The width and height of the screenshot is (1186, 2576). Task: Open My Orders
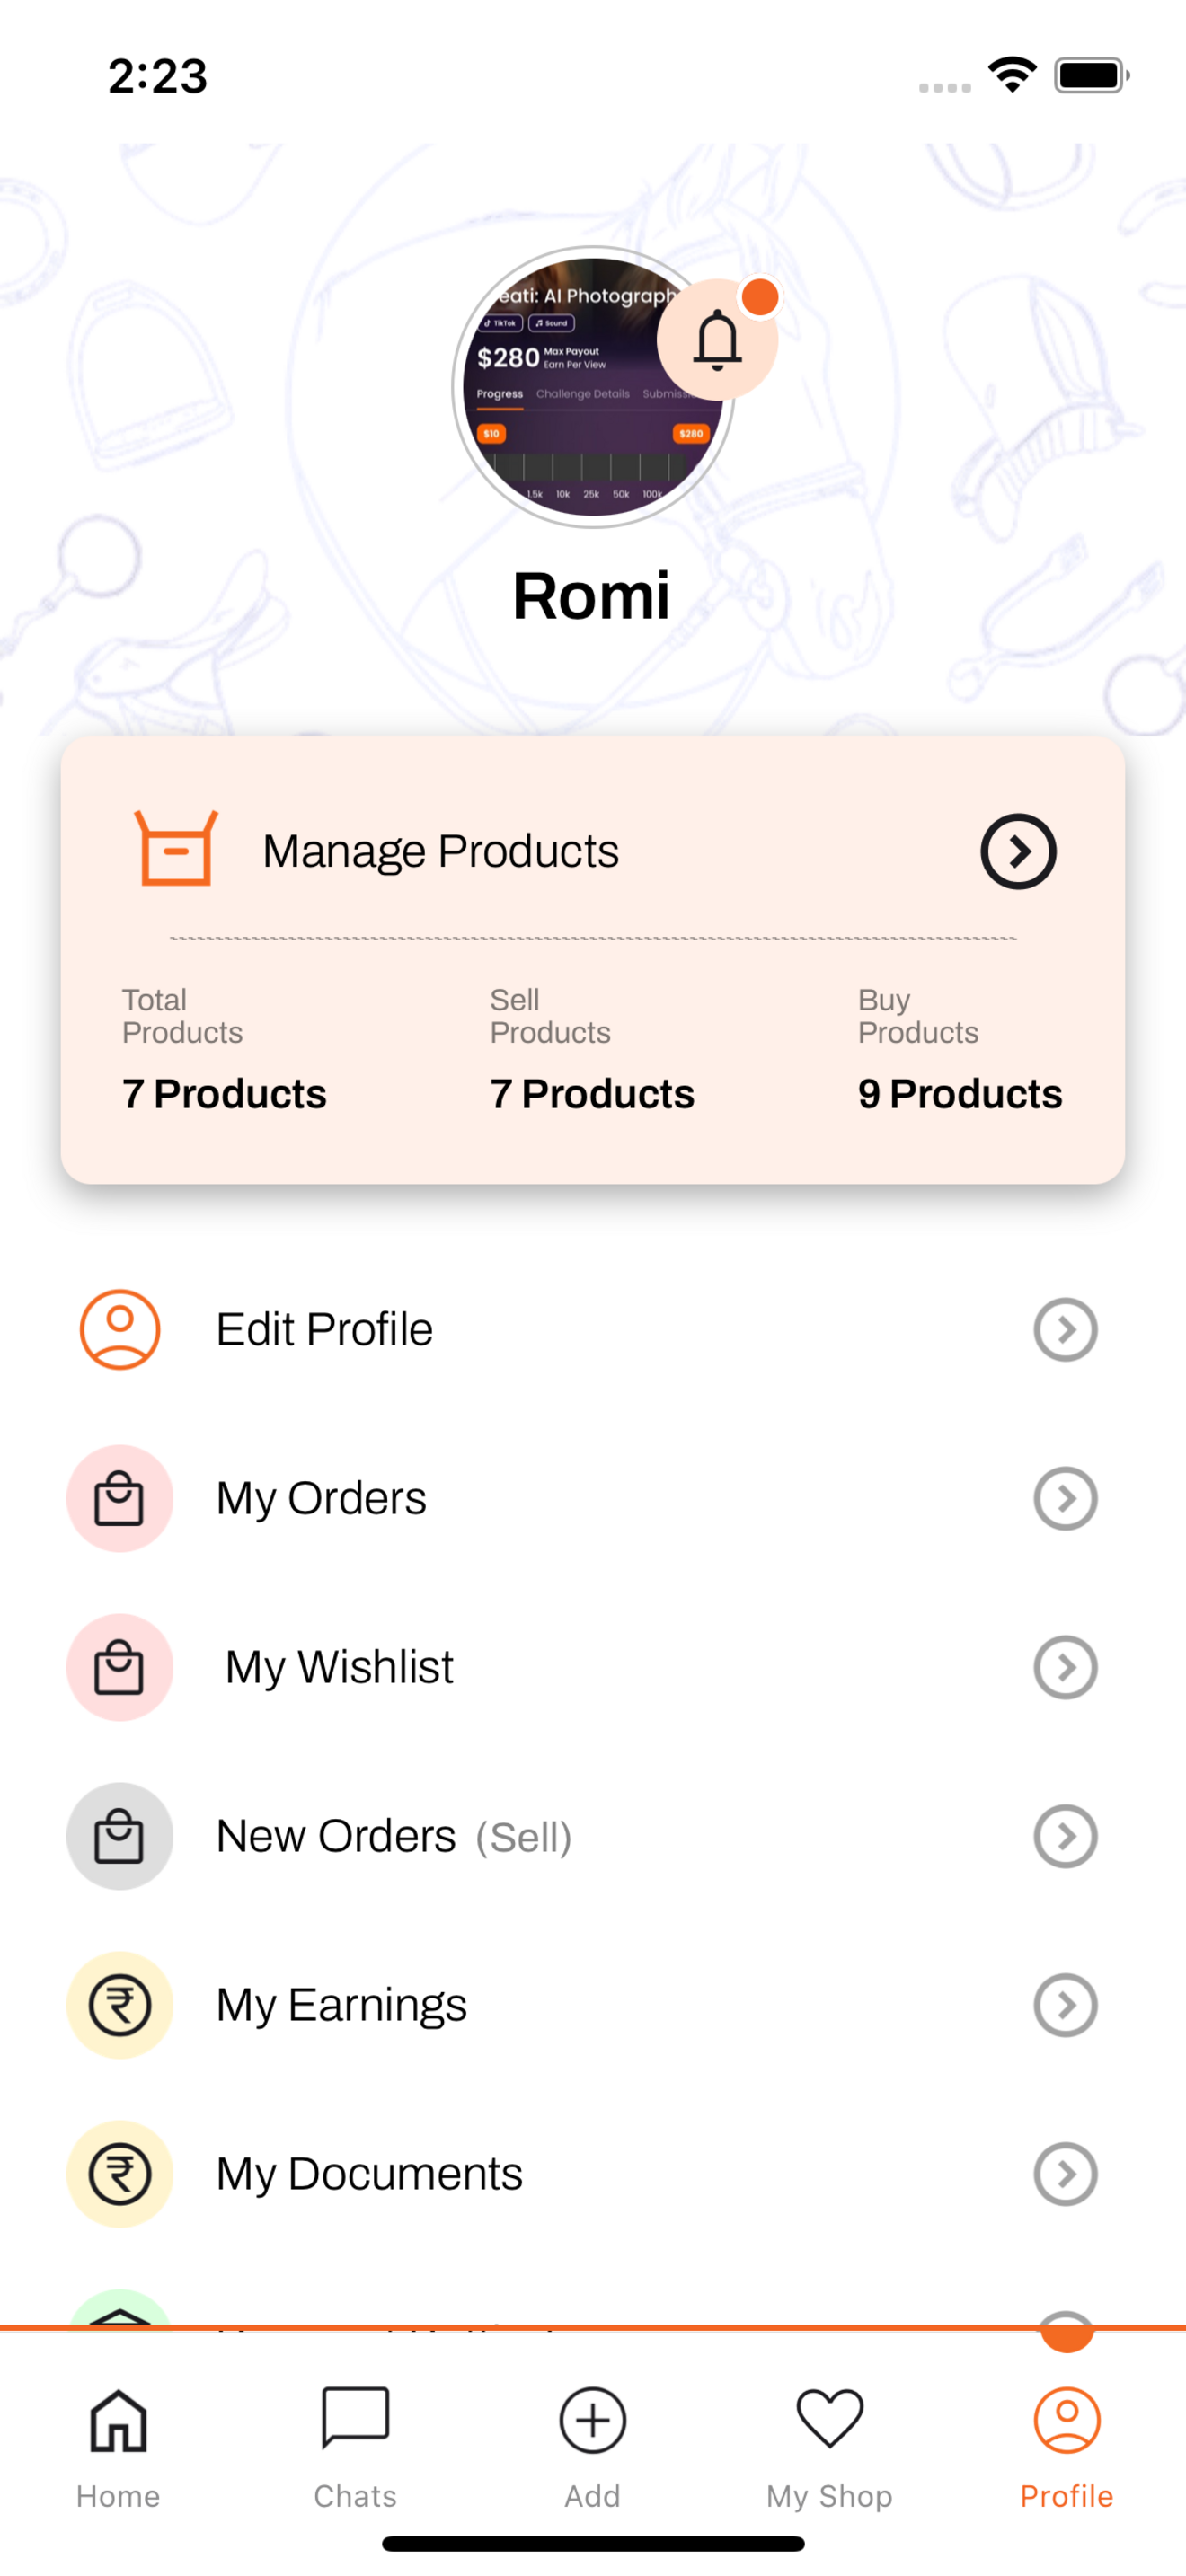pos(593,1498)
